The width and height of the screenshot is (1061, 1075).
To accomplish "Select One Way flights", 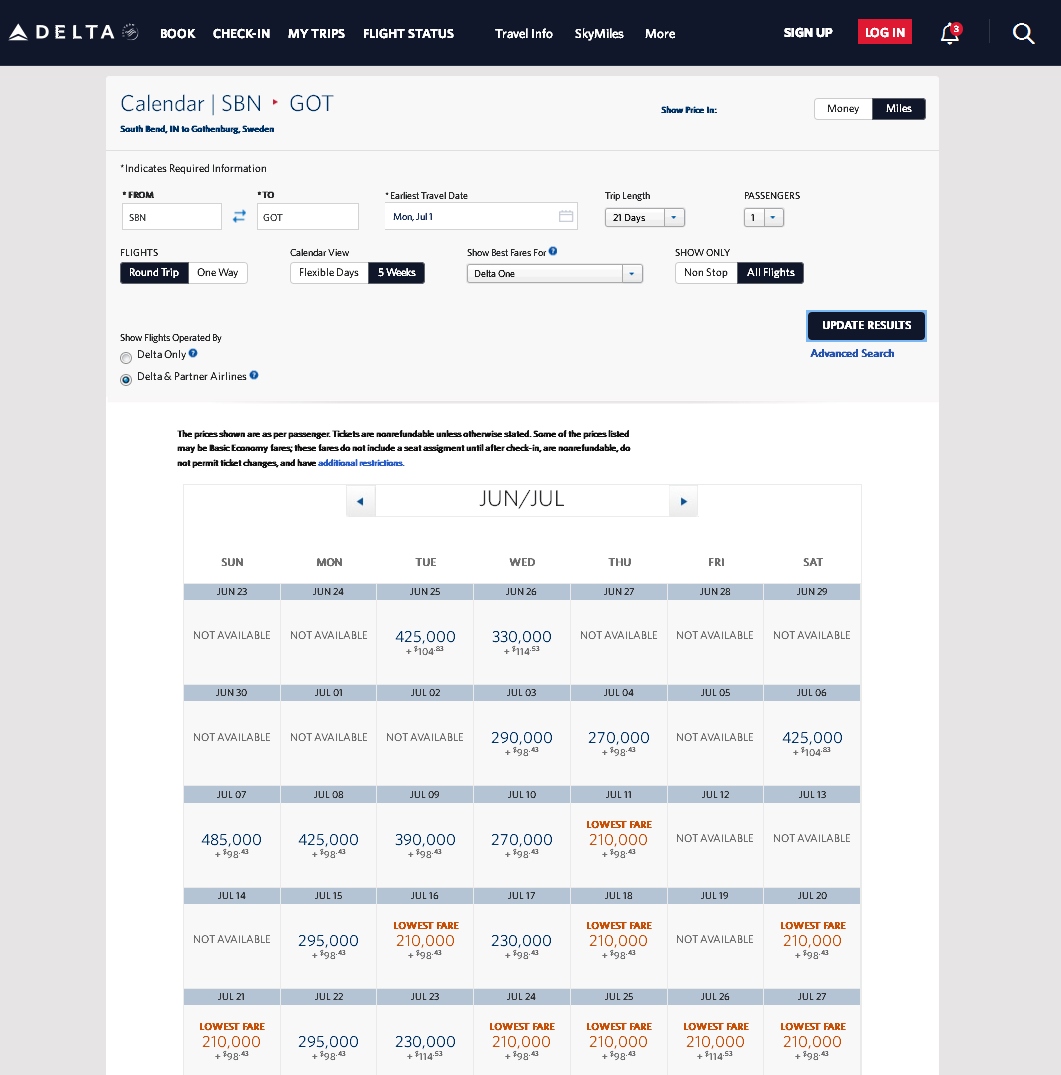I will (x=217, y=272).
